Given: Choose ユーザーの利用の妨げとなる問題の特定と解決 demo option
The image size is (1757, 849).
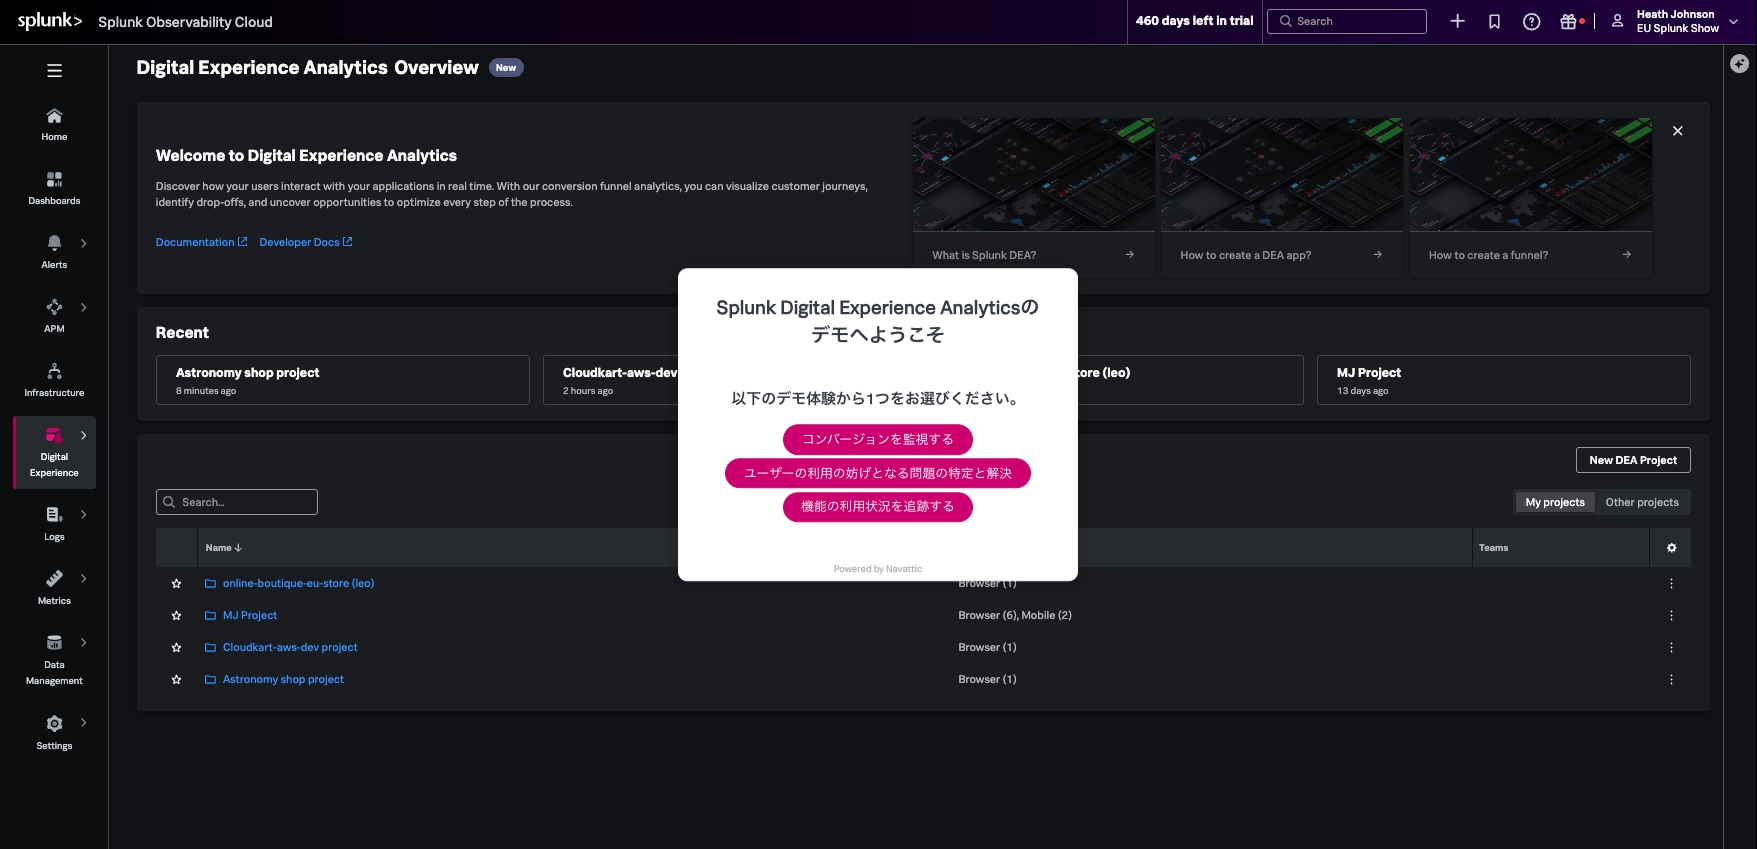Looking at the screenshot, I should (x=878, y=473).
